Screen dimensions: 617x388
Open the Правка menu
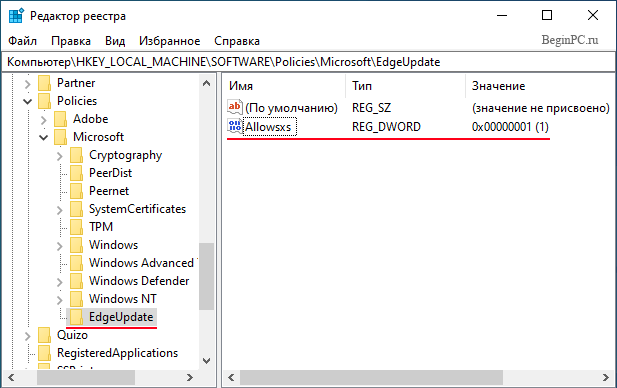coord(71,41)
